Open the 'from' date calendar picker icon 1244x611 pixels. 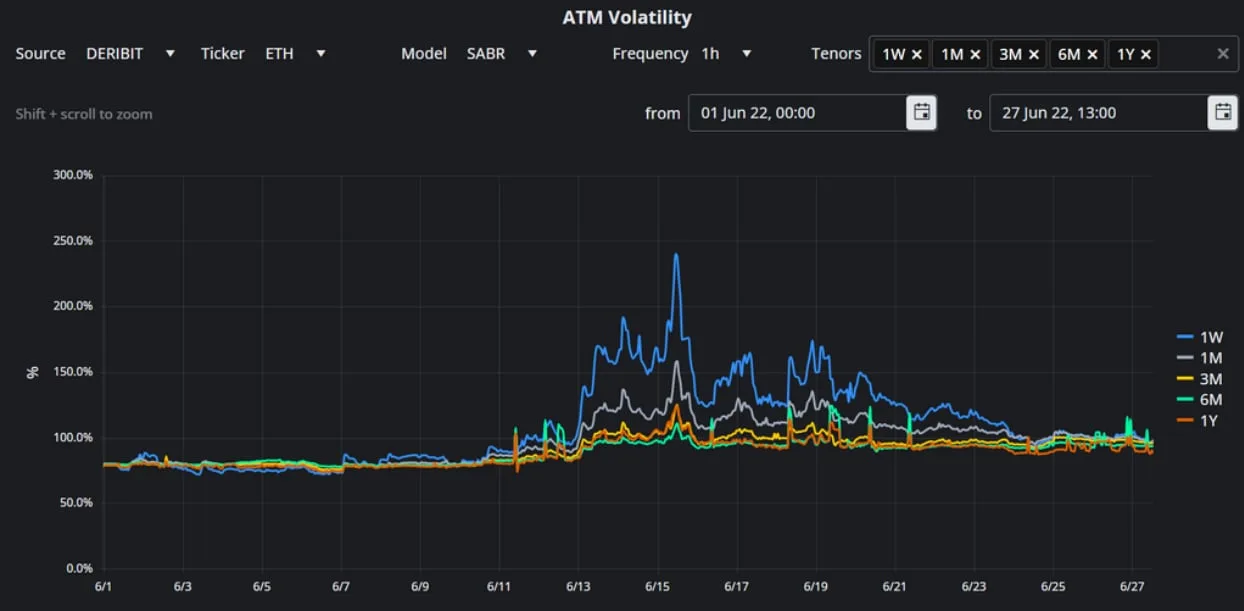(921, 113)
